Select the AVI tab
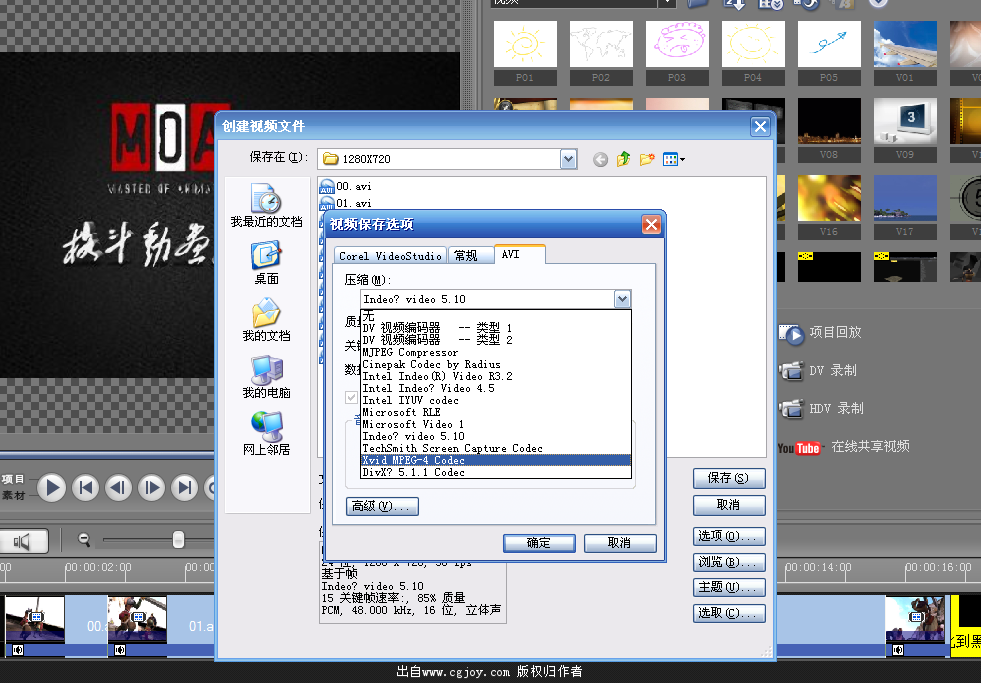The image size is (981, 683). click(x=519, y=254)
